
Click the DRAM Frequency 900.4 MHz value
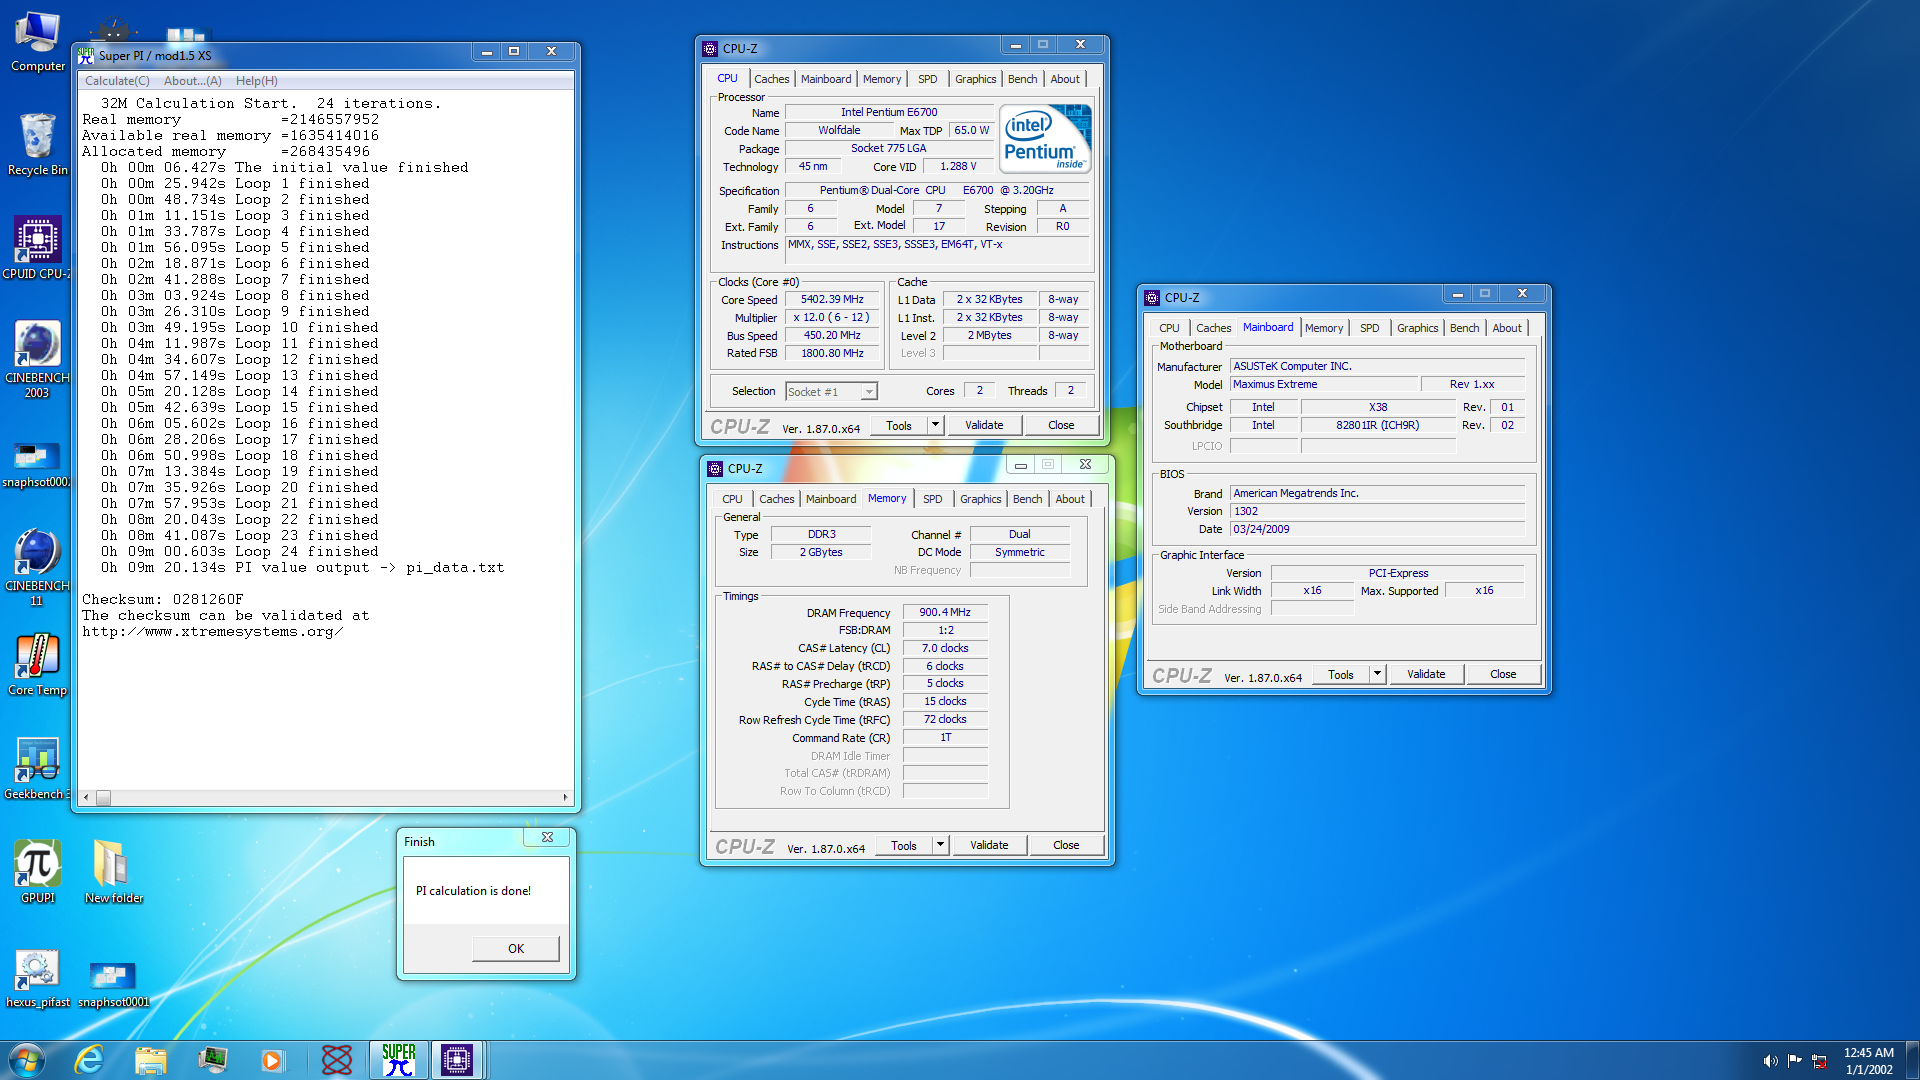point(945,612)
